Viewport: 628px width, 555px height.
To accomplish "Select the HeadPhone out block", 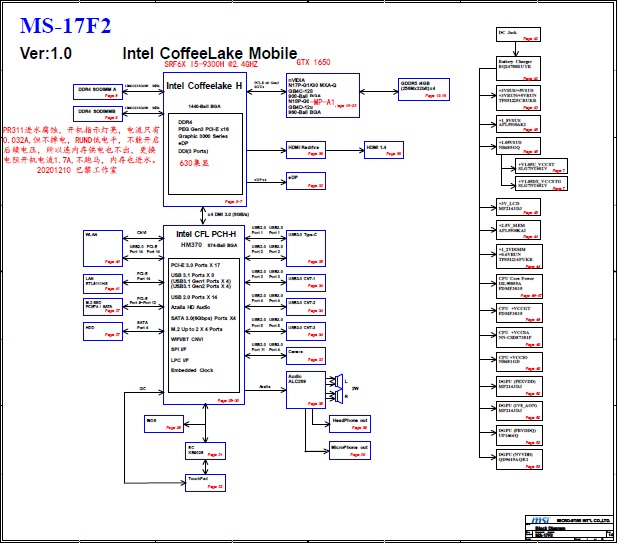I will click(x=350, y=424).
